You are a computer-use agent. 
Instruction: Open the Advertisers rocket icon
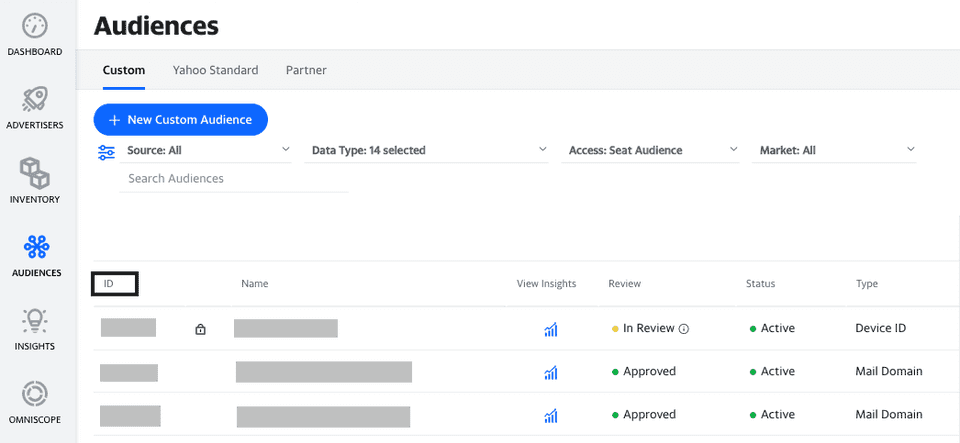(x=36, y=99)
